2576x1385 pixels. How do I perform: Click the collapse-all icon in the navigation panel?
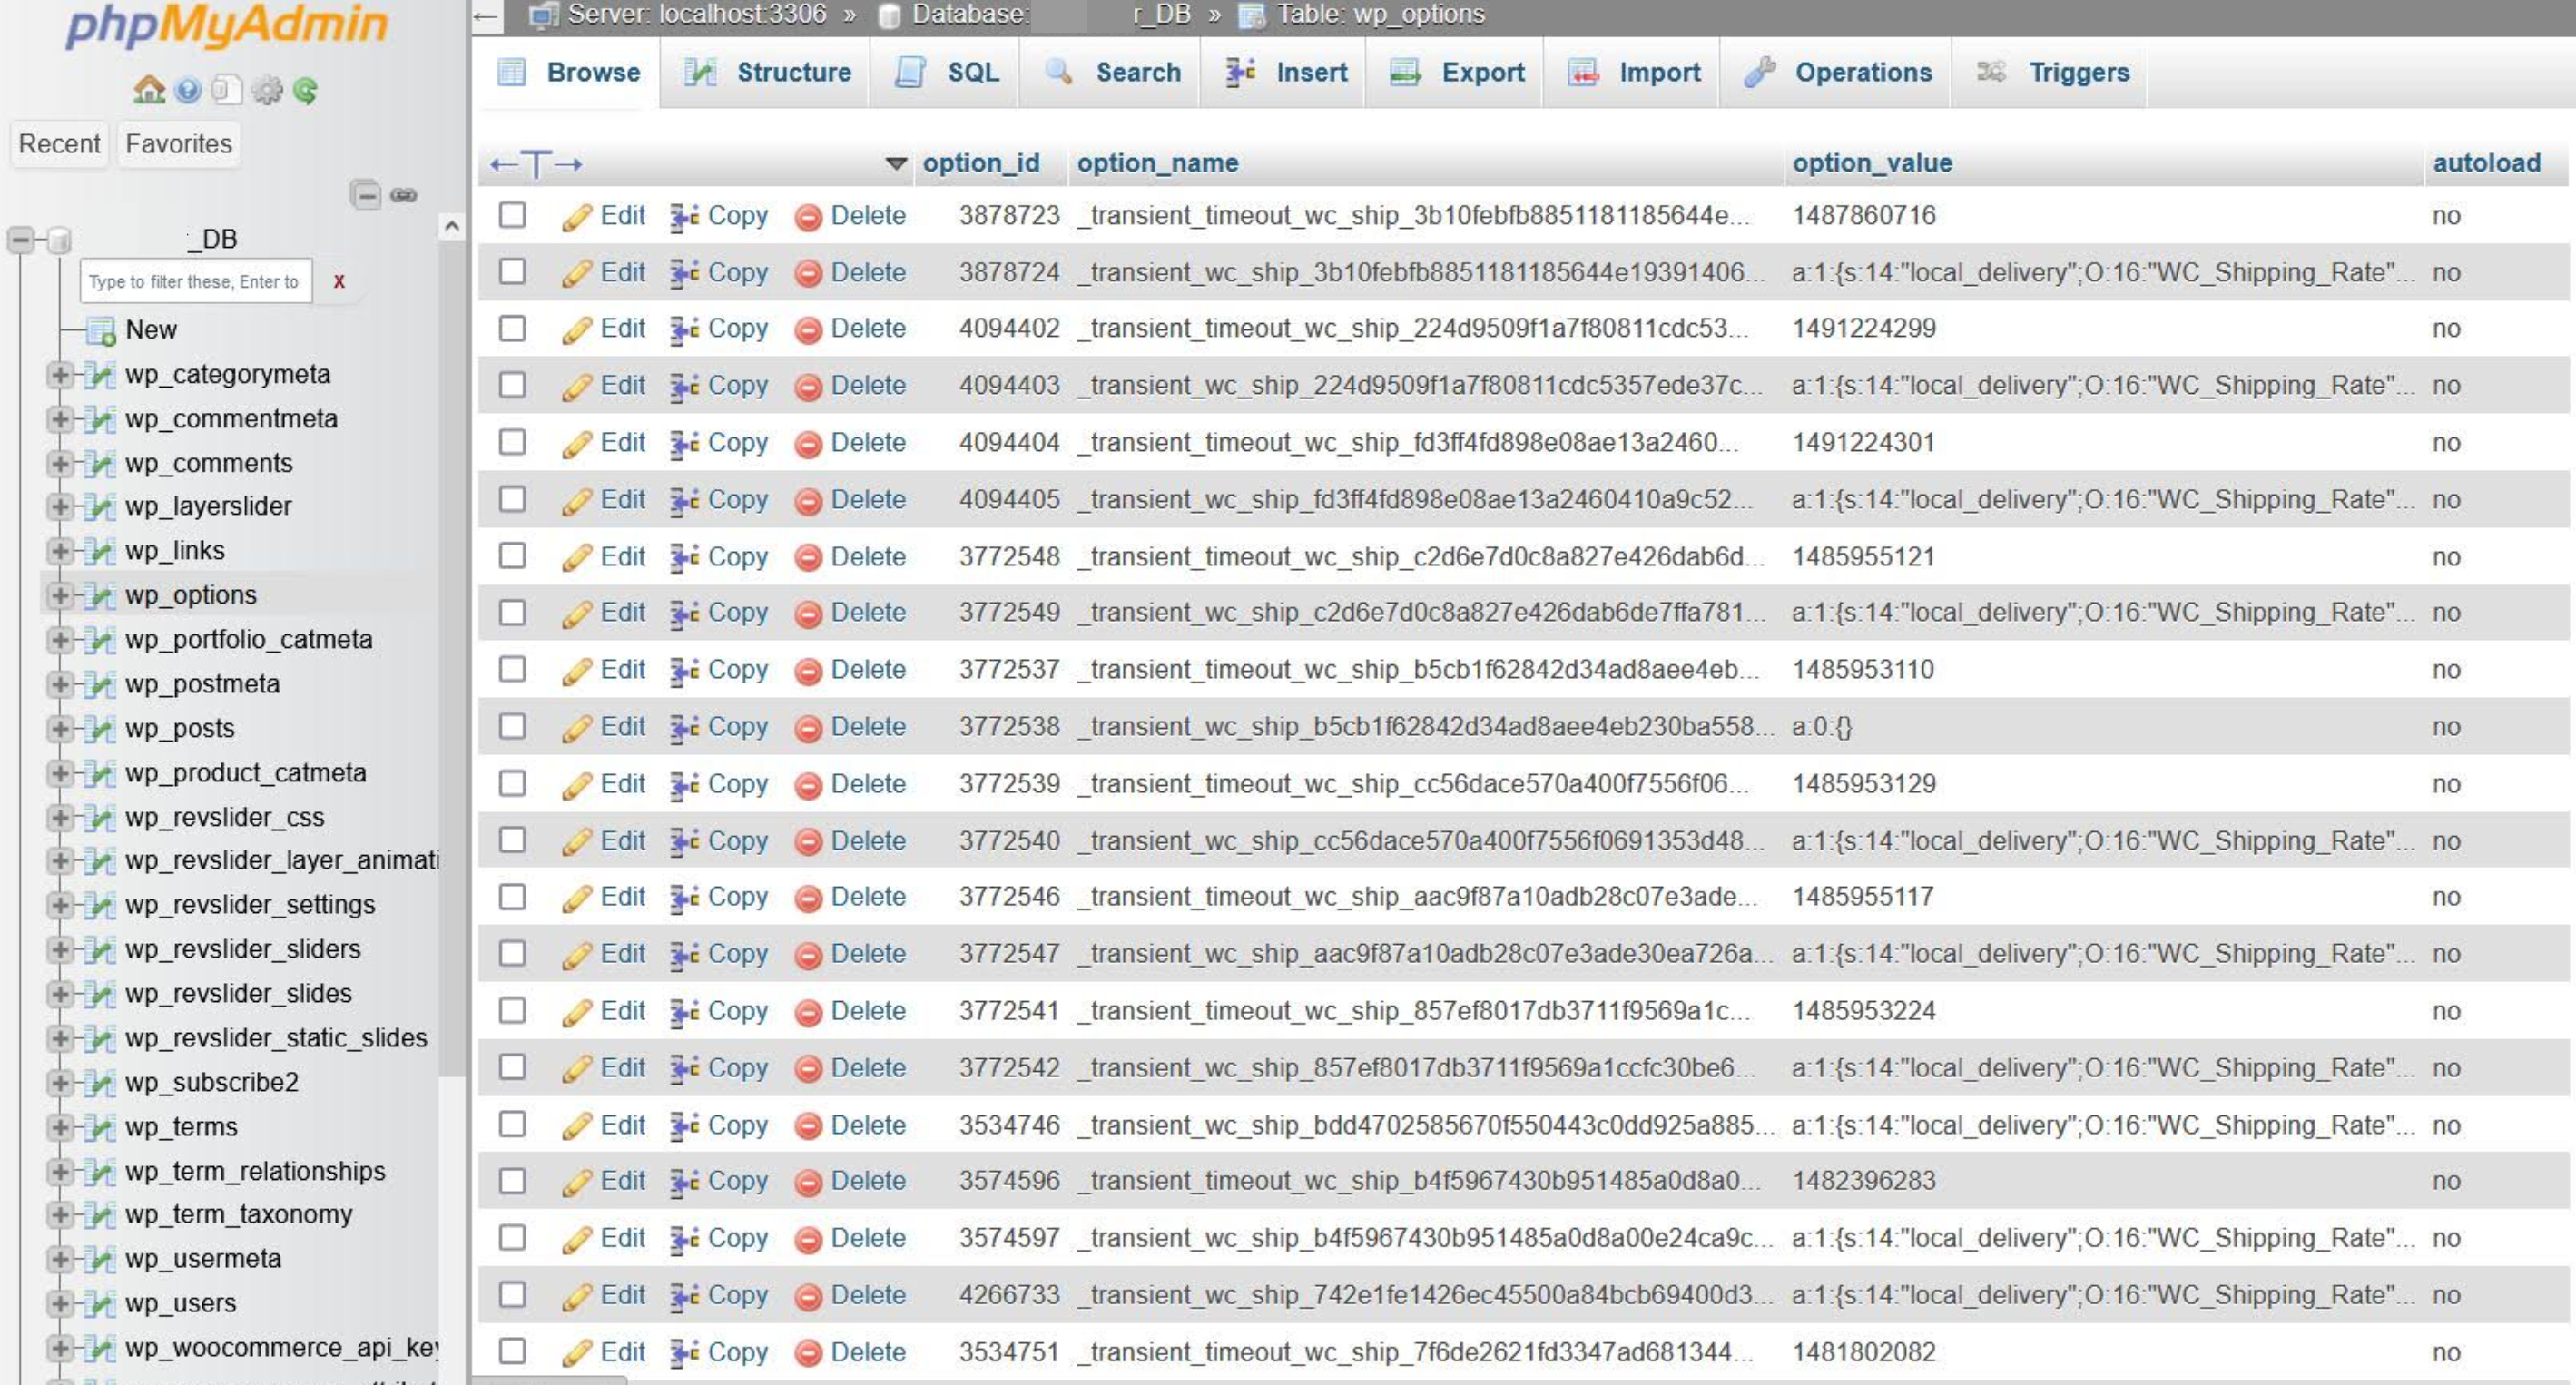click(365, 194)
